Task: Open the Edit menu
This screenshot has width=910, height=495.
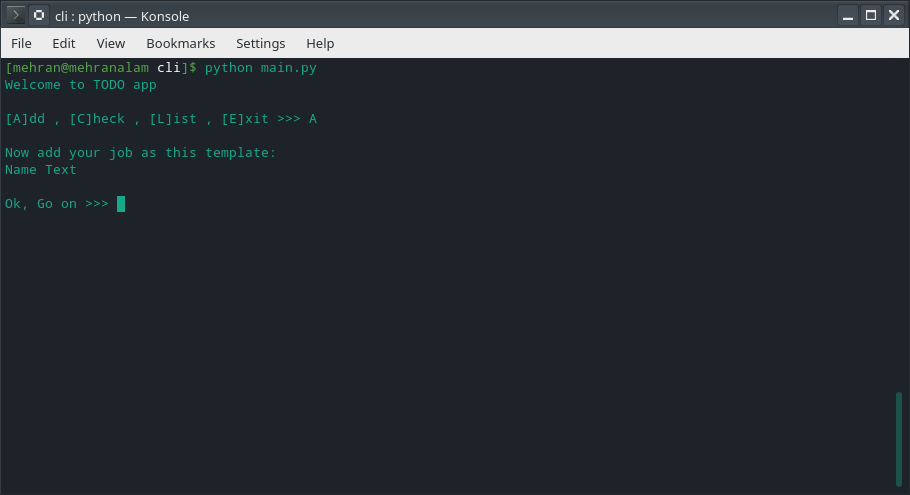Action: point(63,44)
